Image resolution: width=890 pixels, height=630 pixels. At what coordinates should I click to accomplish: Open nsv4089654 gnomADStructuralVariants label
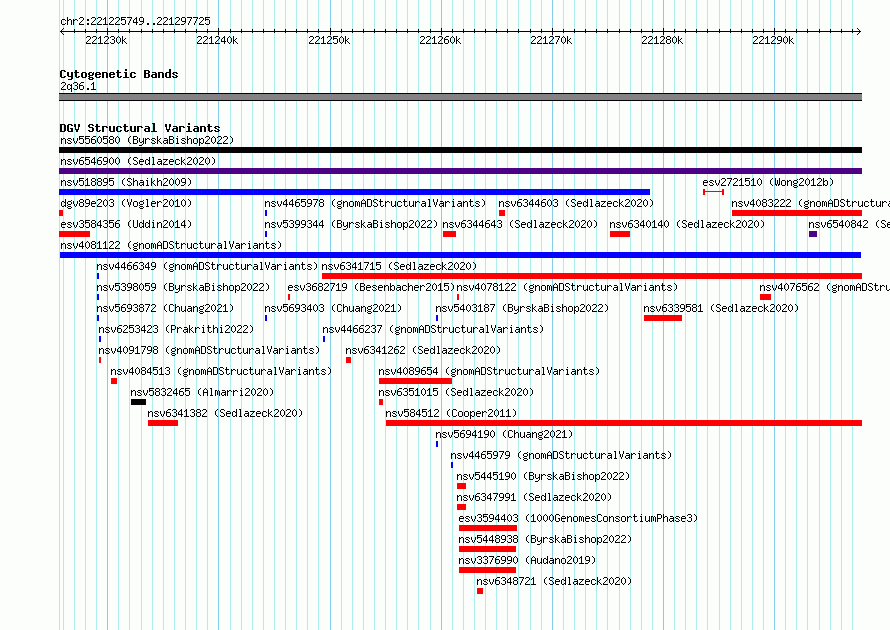[489, 371]
